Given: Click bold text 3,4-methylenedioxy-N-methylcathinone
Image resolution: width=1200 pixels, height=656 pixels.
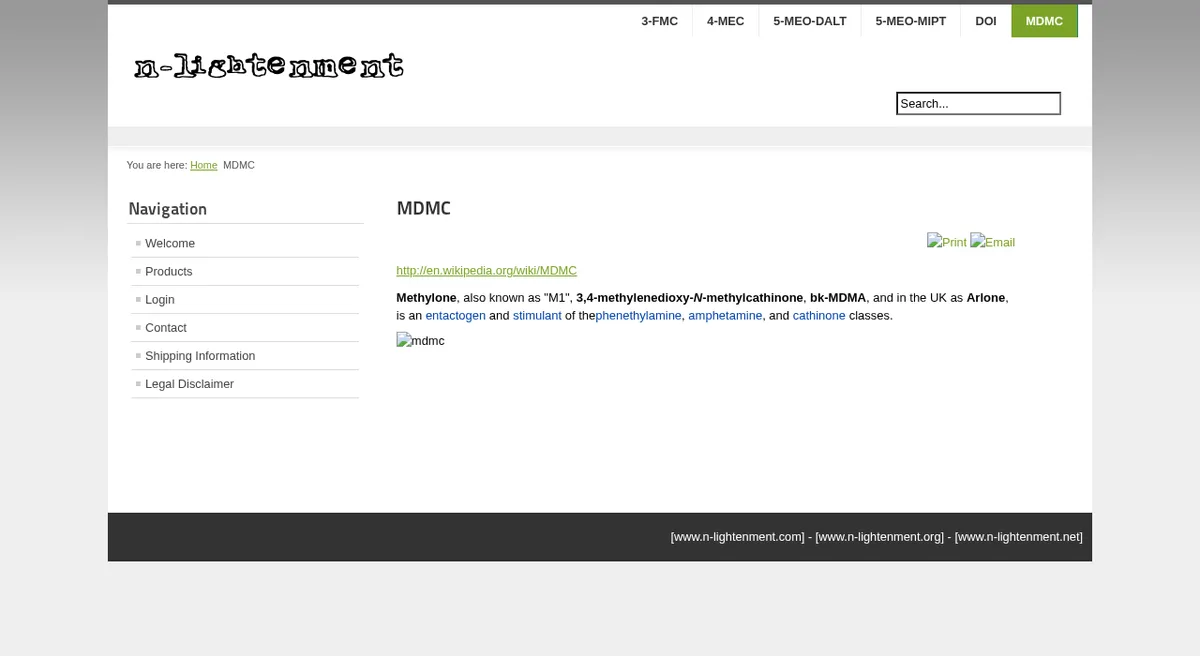Looking at the screenshot, I should tap(690, 298).
